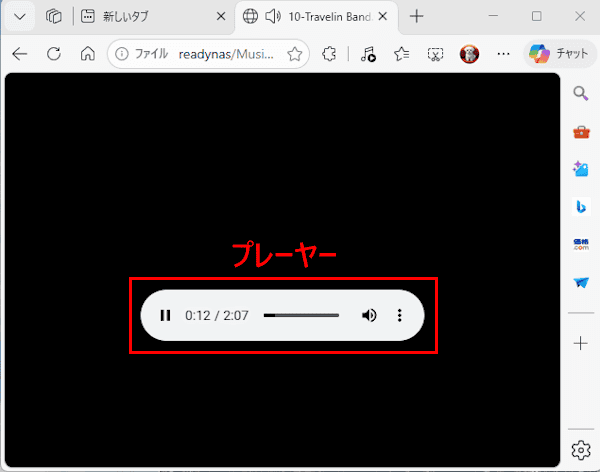Open the 価格.com sidebar icon
Screen dimensions: 600x472
coord(581,244)
